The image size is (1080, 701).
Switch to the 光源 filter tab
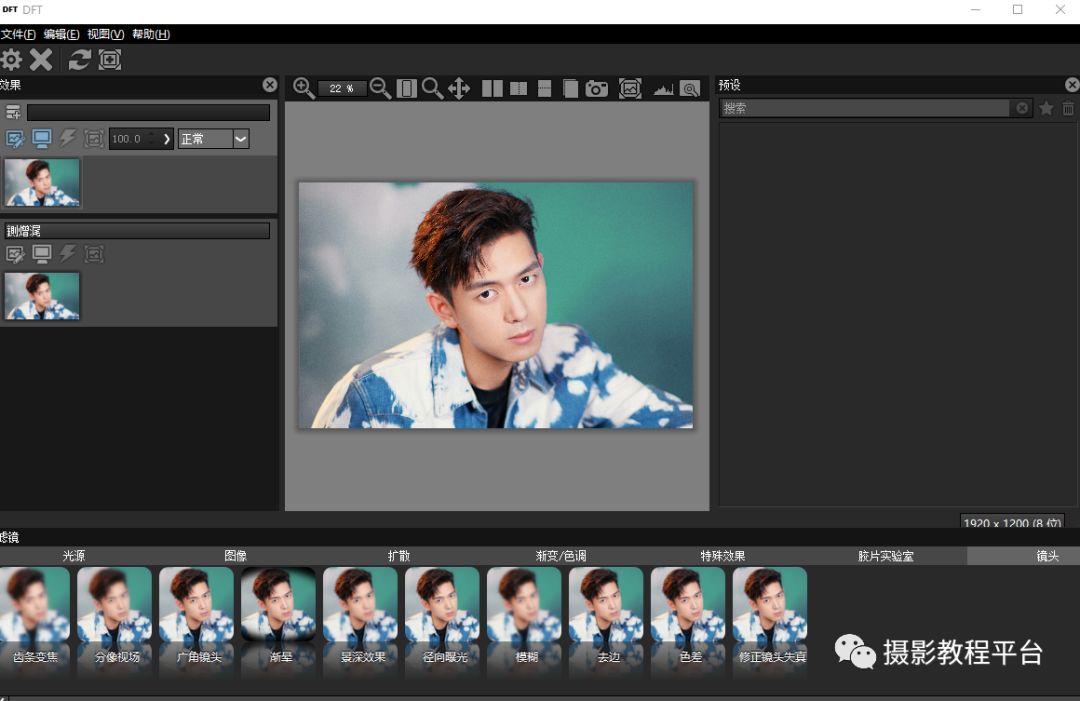(x=74, y=556)
